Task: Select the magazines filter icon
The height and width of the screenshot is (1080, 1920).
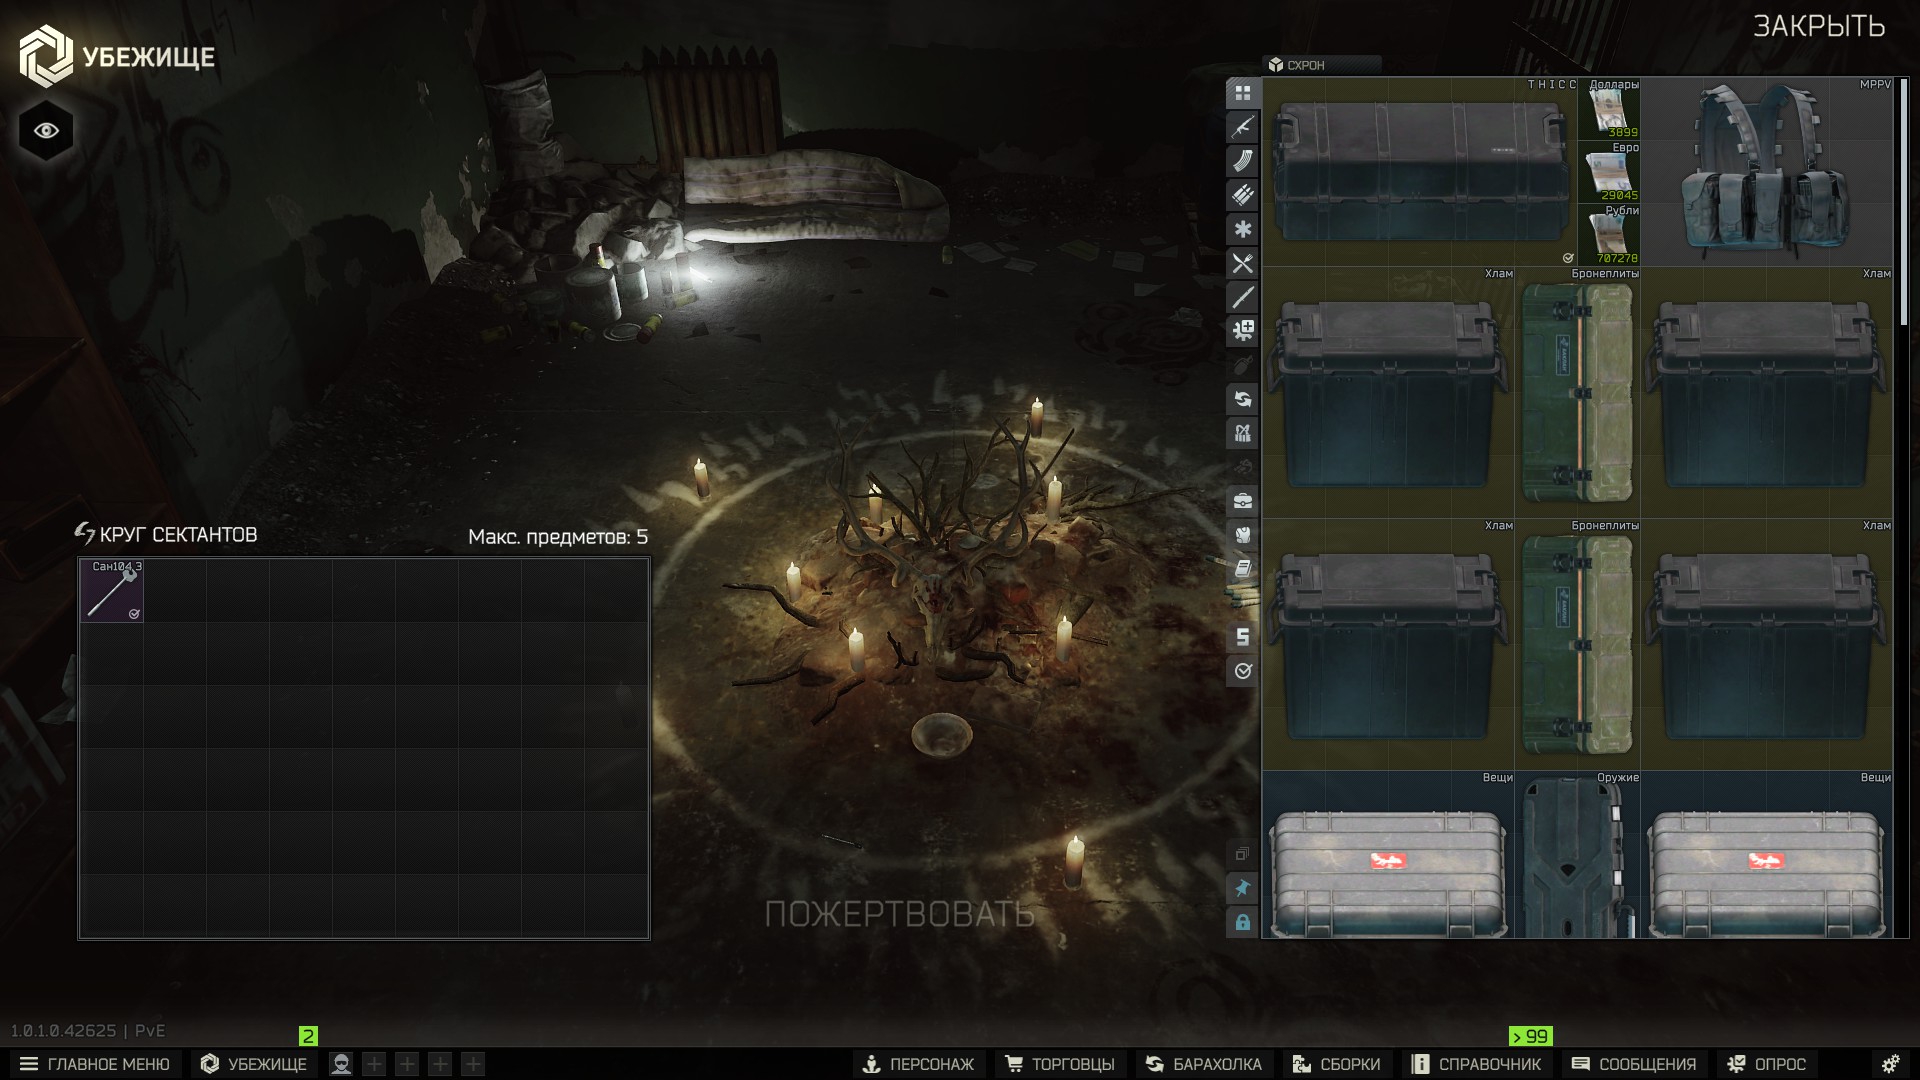Action: [1242, 161]
